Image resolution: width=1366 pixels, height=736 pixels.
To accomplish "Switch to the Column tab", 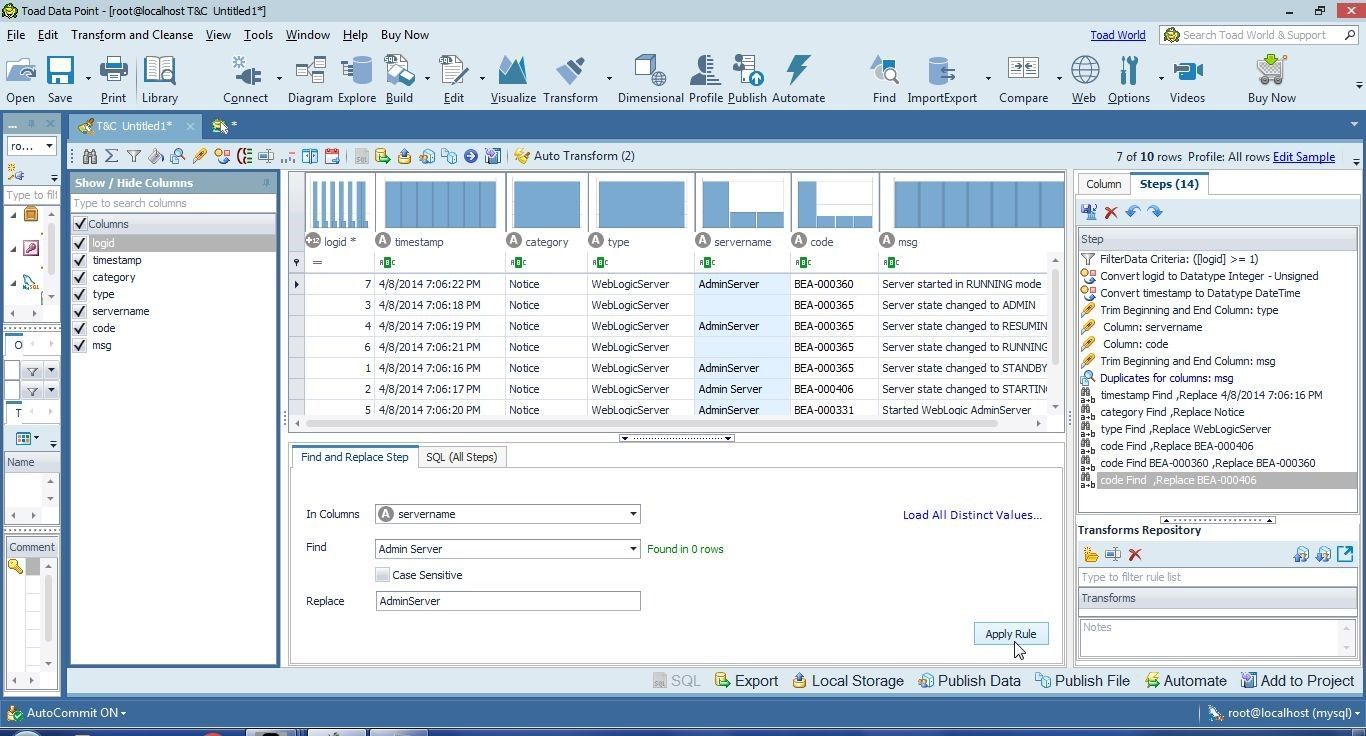I will 1103,184.
